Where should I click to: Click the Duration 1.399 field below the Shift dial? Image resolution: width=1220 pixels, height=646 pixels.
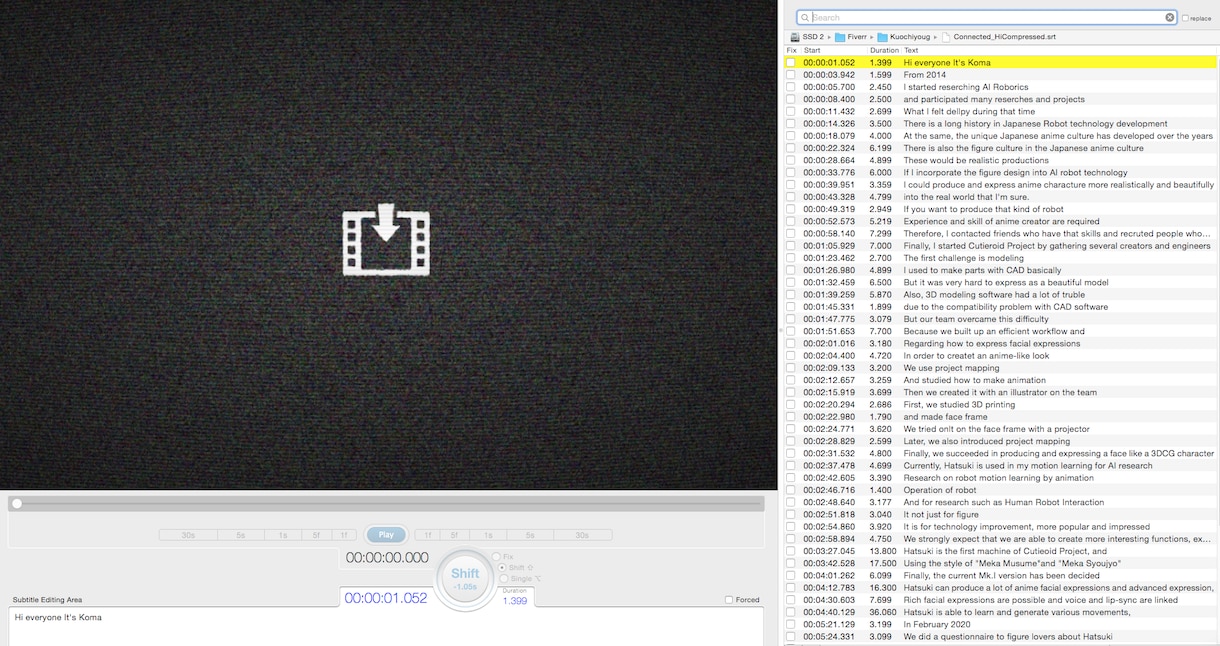coord(515,601)
